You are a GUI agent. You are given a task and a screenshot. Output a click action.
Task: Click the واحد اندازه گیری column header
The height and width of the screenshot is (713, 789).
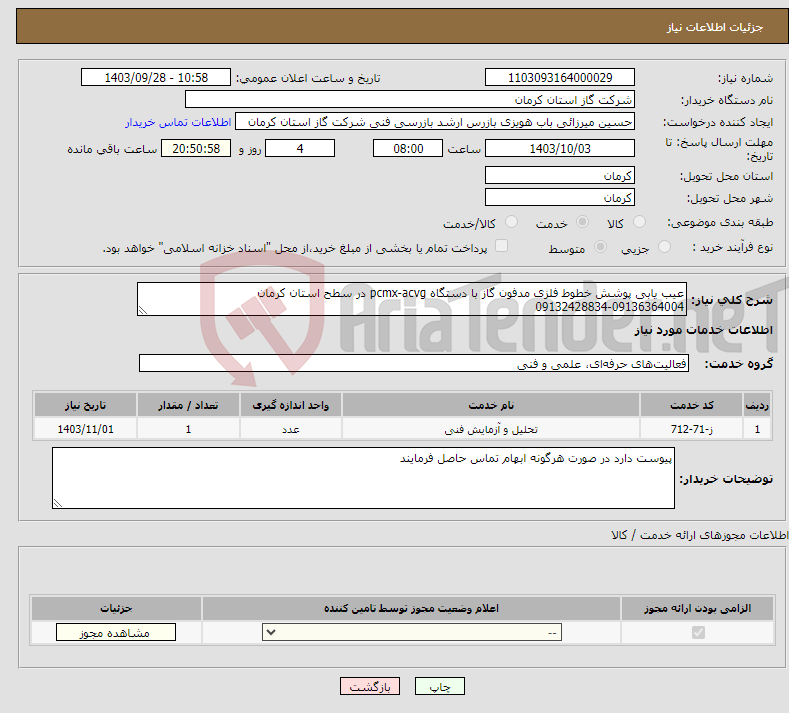click(x=291, y=405)
